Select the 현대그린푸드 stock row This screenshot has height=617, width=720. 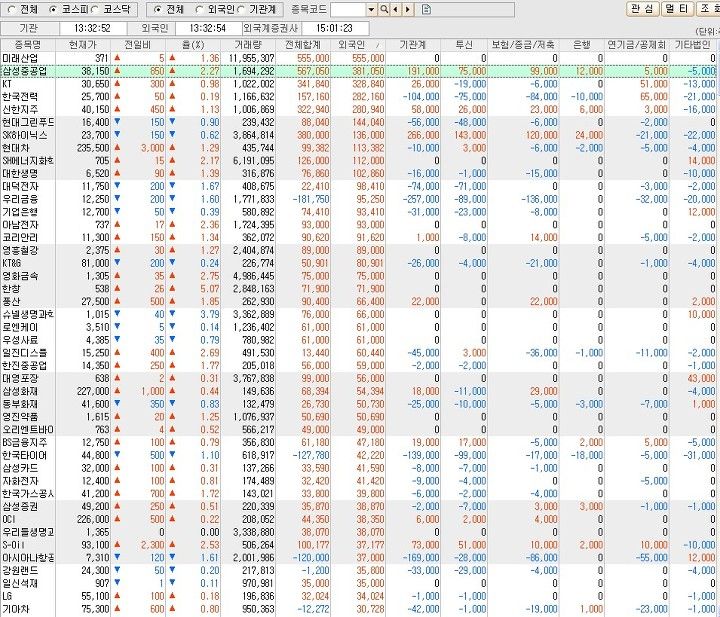click(358, 123)
